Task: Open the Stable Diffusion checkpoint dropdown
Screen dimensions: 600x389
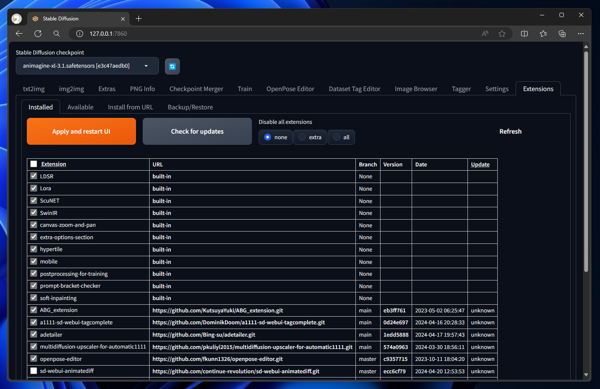Action: (87, 66)
